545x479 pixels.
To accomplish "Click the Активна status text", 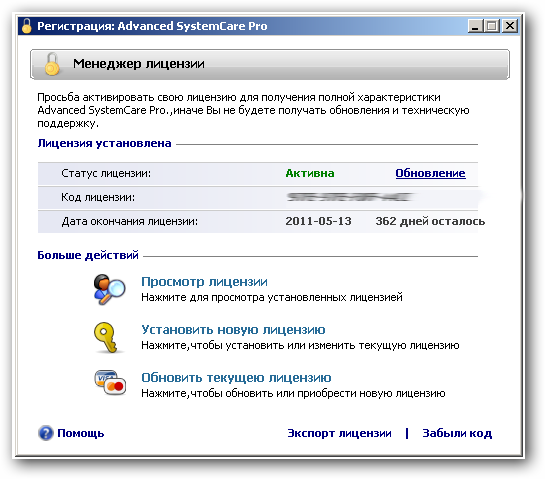I will (x=310, y=173).
